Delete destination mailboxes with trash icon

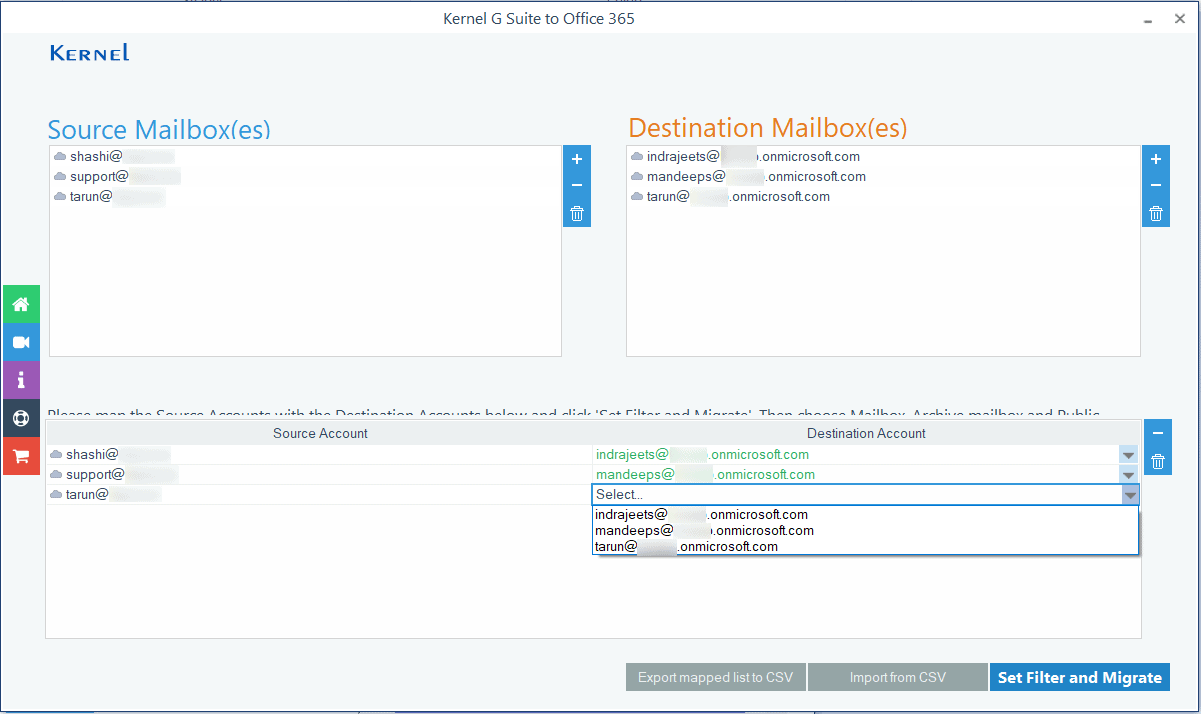(x=1156, y=213)
